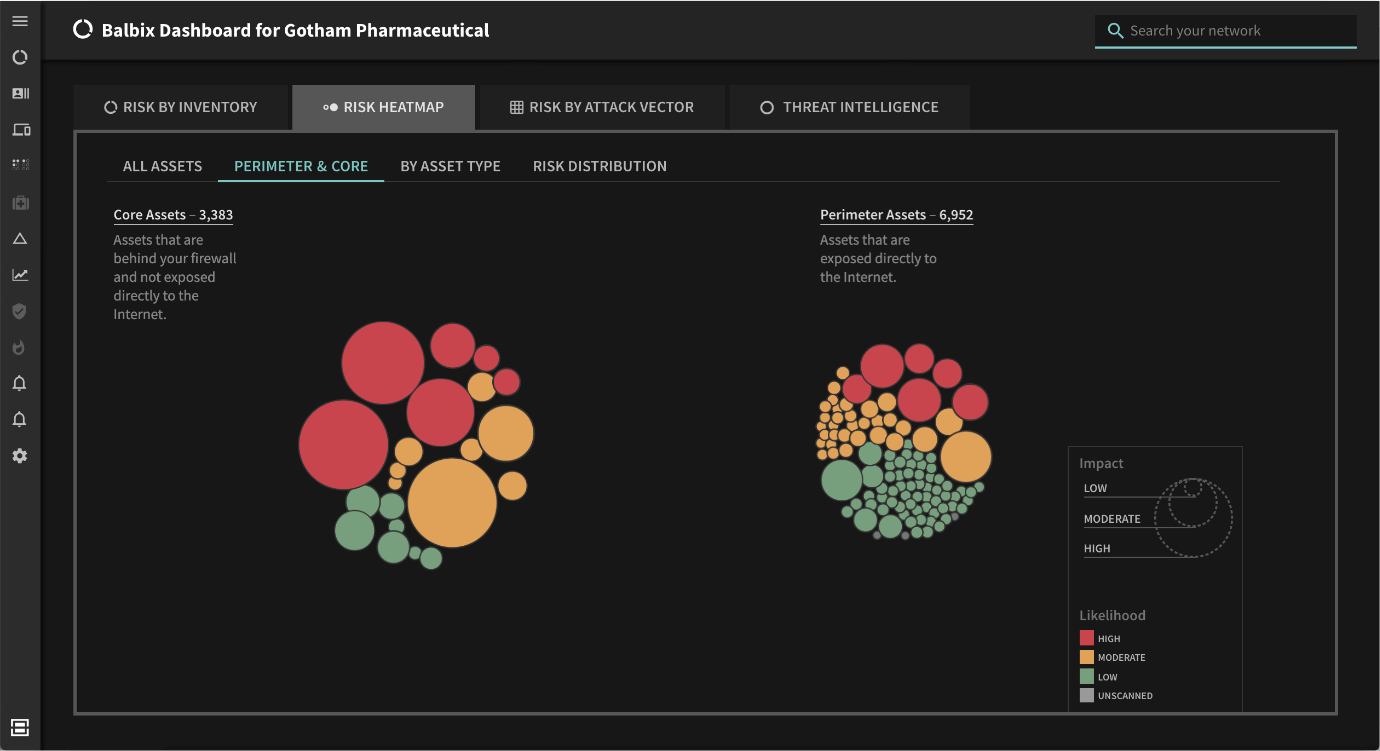Screen dimensions: 1380x751
Task: Open settings via the gear icon
Action: pyautogui.click(x=20, y=456)
